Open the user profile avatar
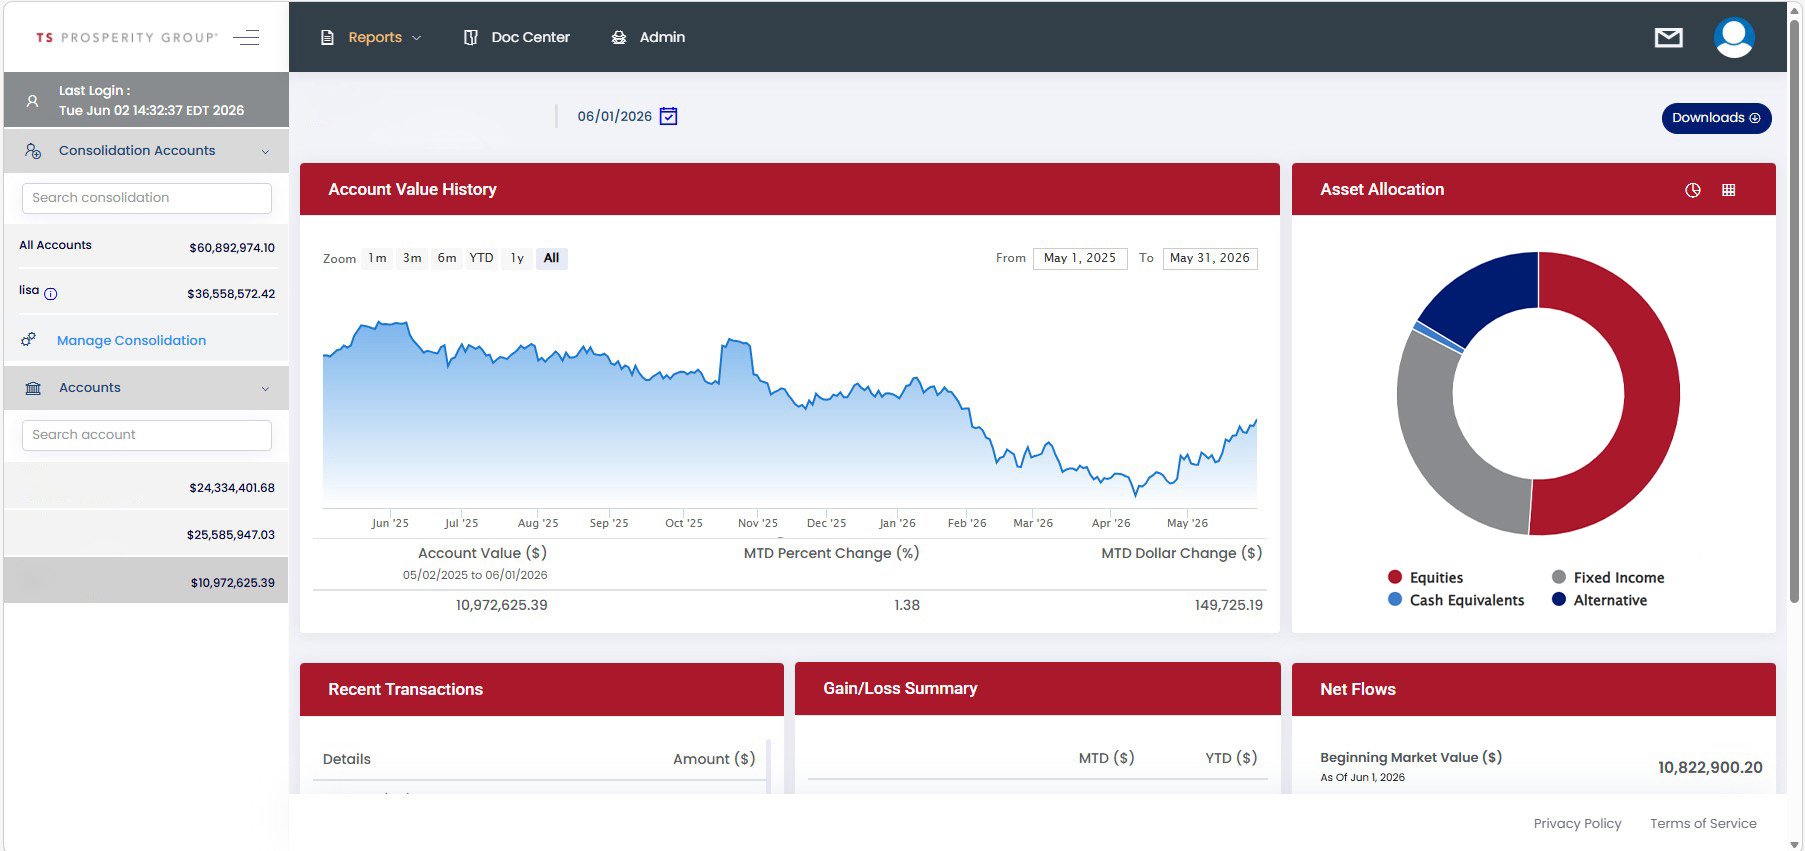Screen dimensions: 1805x851 click(1734, 38)
